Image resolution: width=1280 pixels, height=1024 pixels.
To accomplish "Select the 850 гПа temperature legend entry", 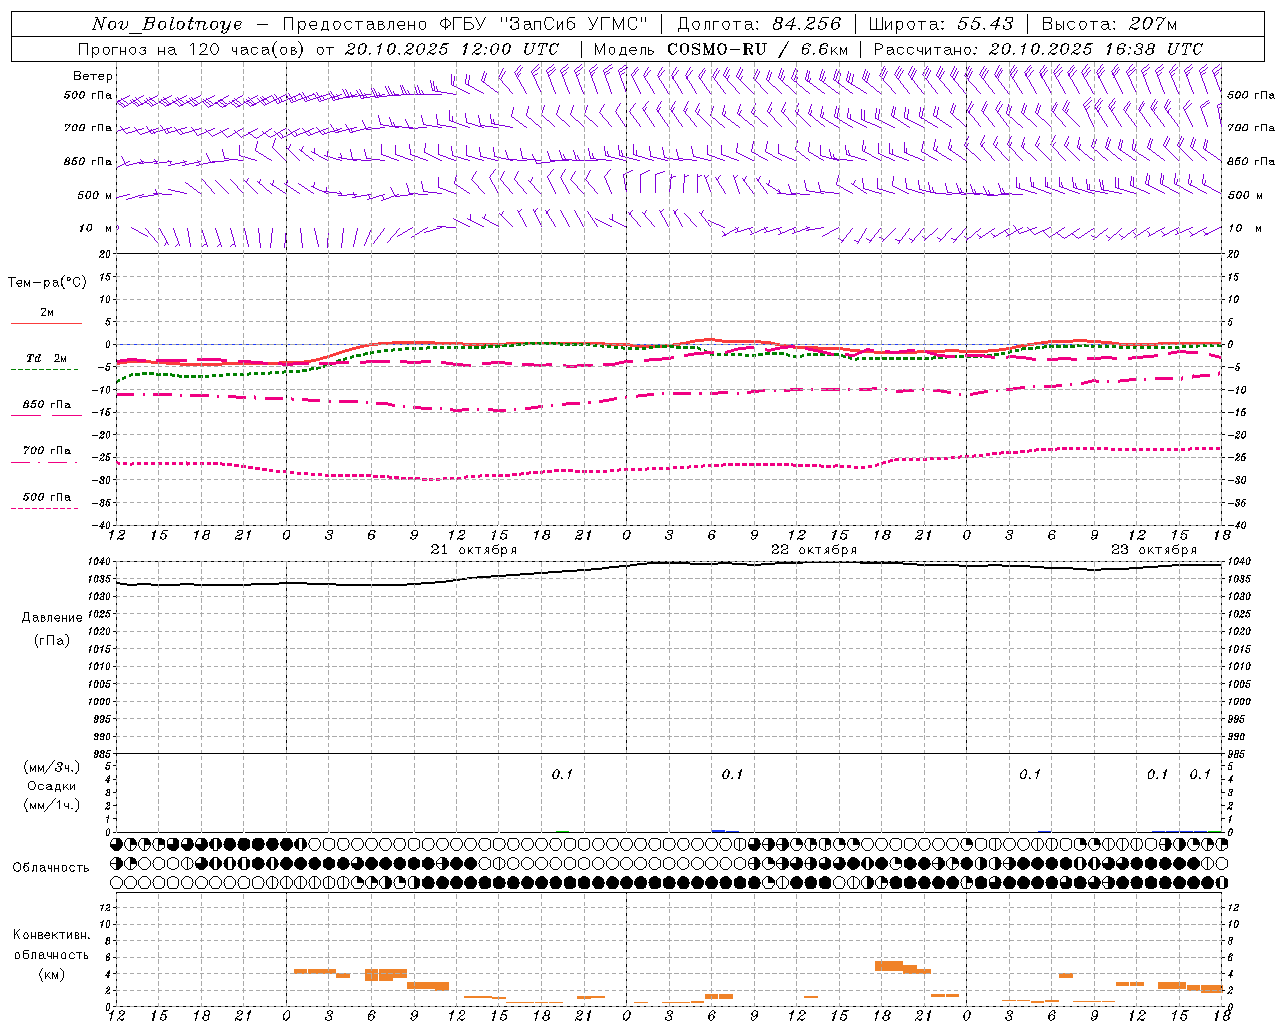I will pos(47,405).
